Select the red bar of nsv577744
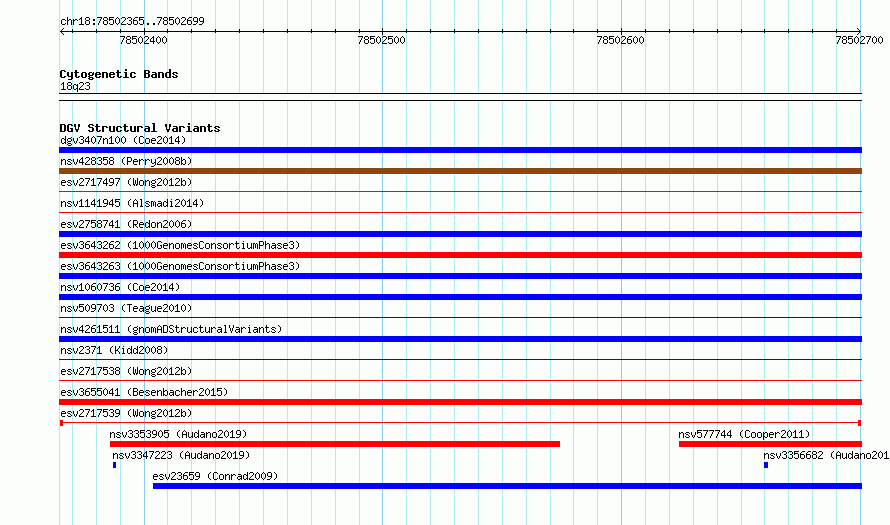Image resolution: width=890 pixels, height=525 pixels. (770, 444)
